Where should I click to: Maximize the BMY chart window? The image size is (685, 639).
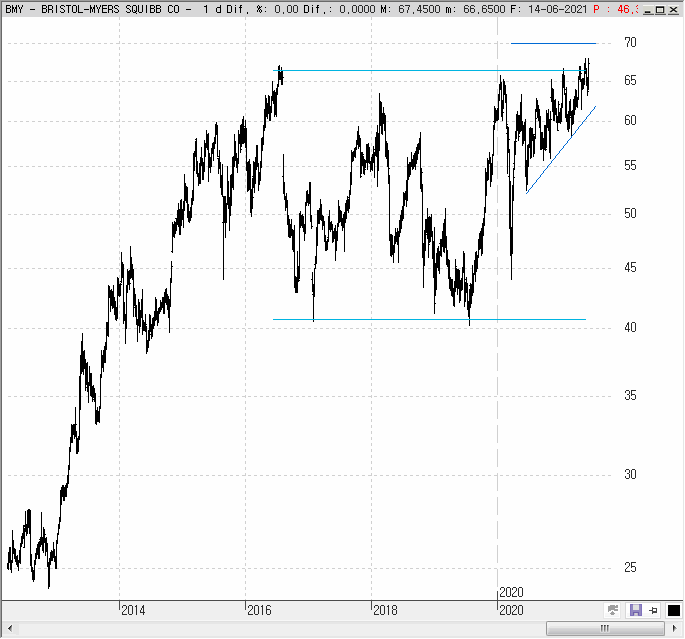pos(661,10)
